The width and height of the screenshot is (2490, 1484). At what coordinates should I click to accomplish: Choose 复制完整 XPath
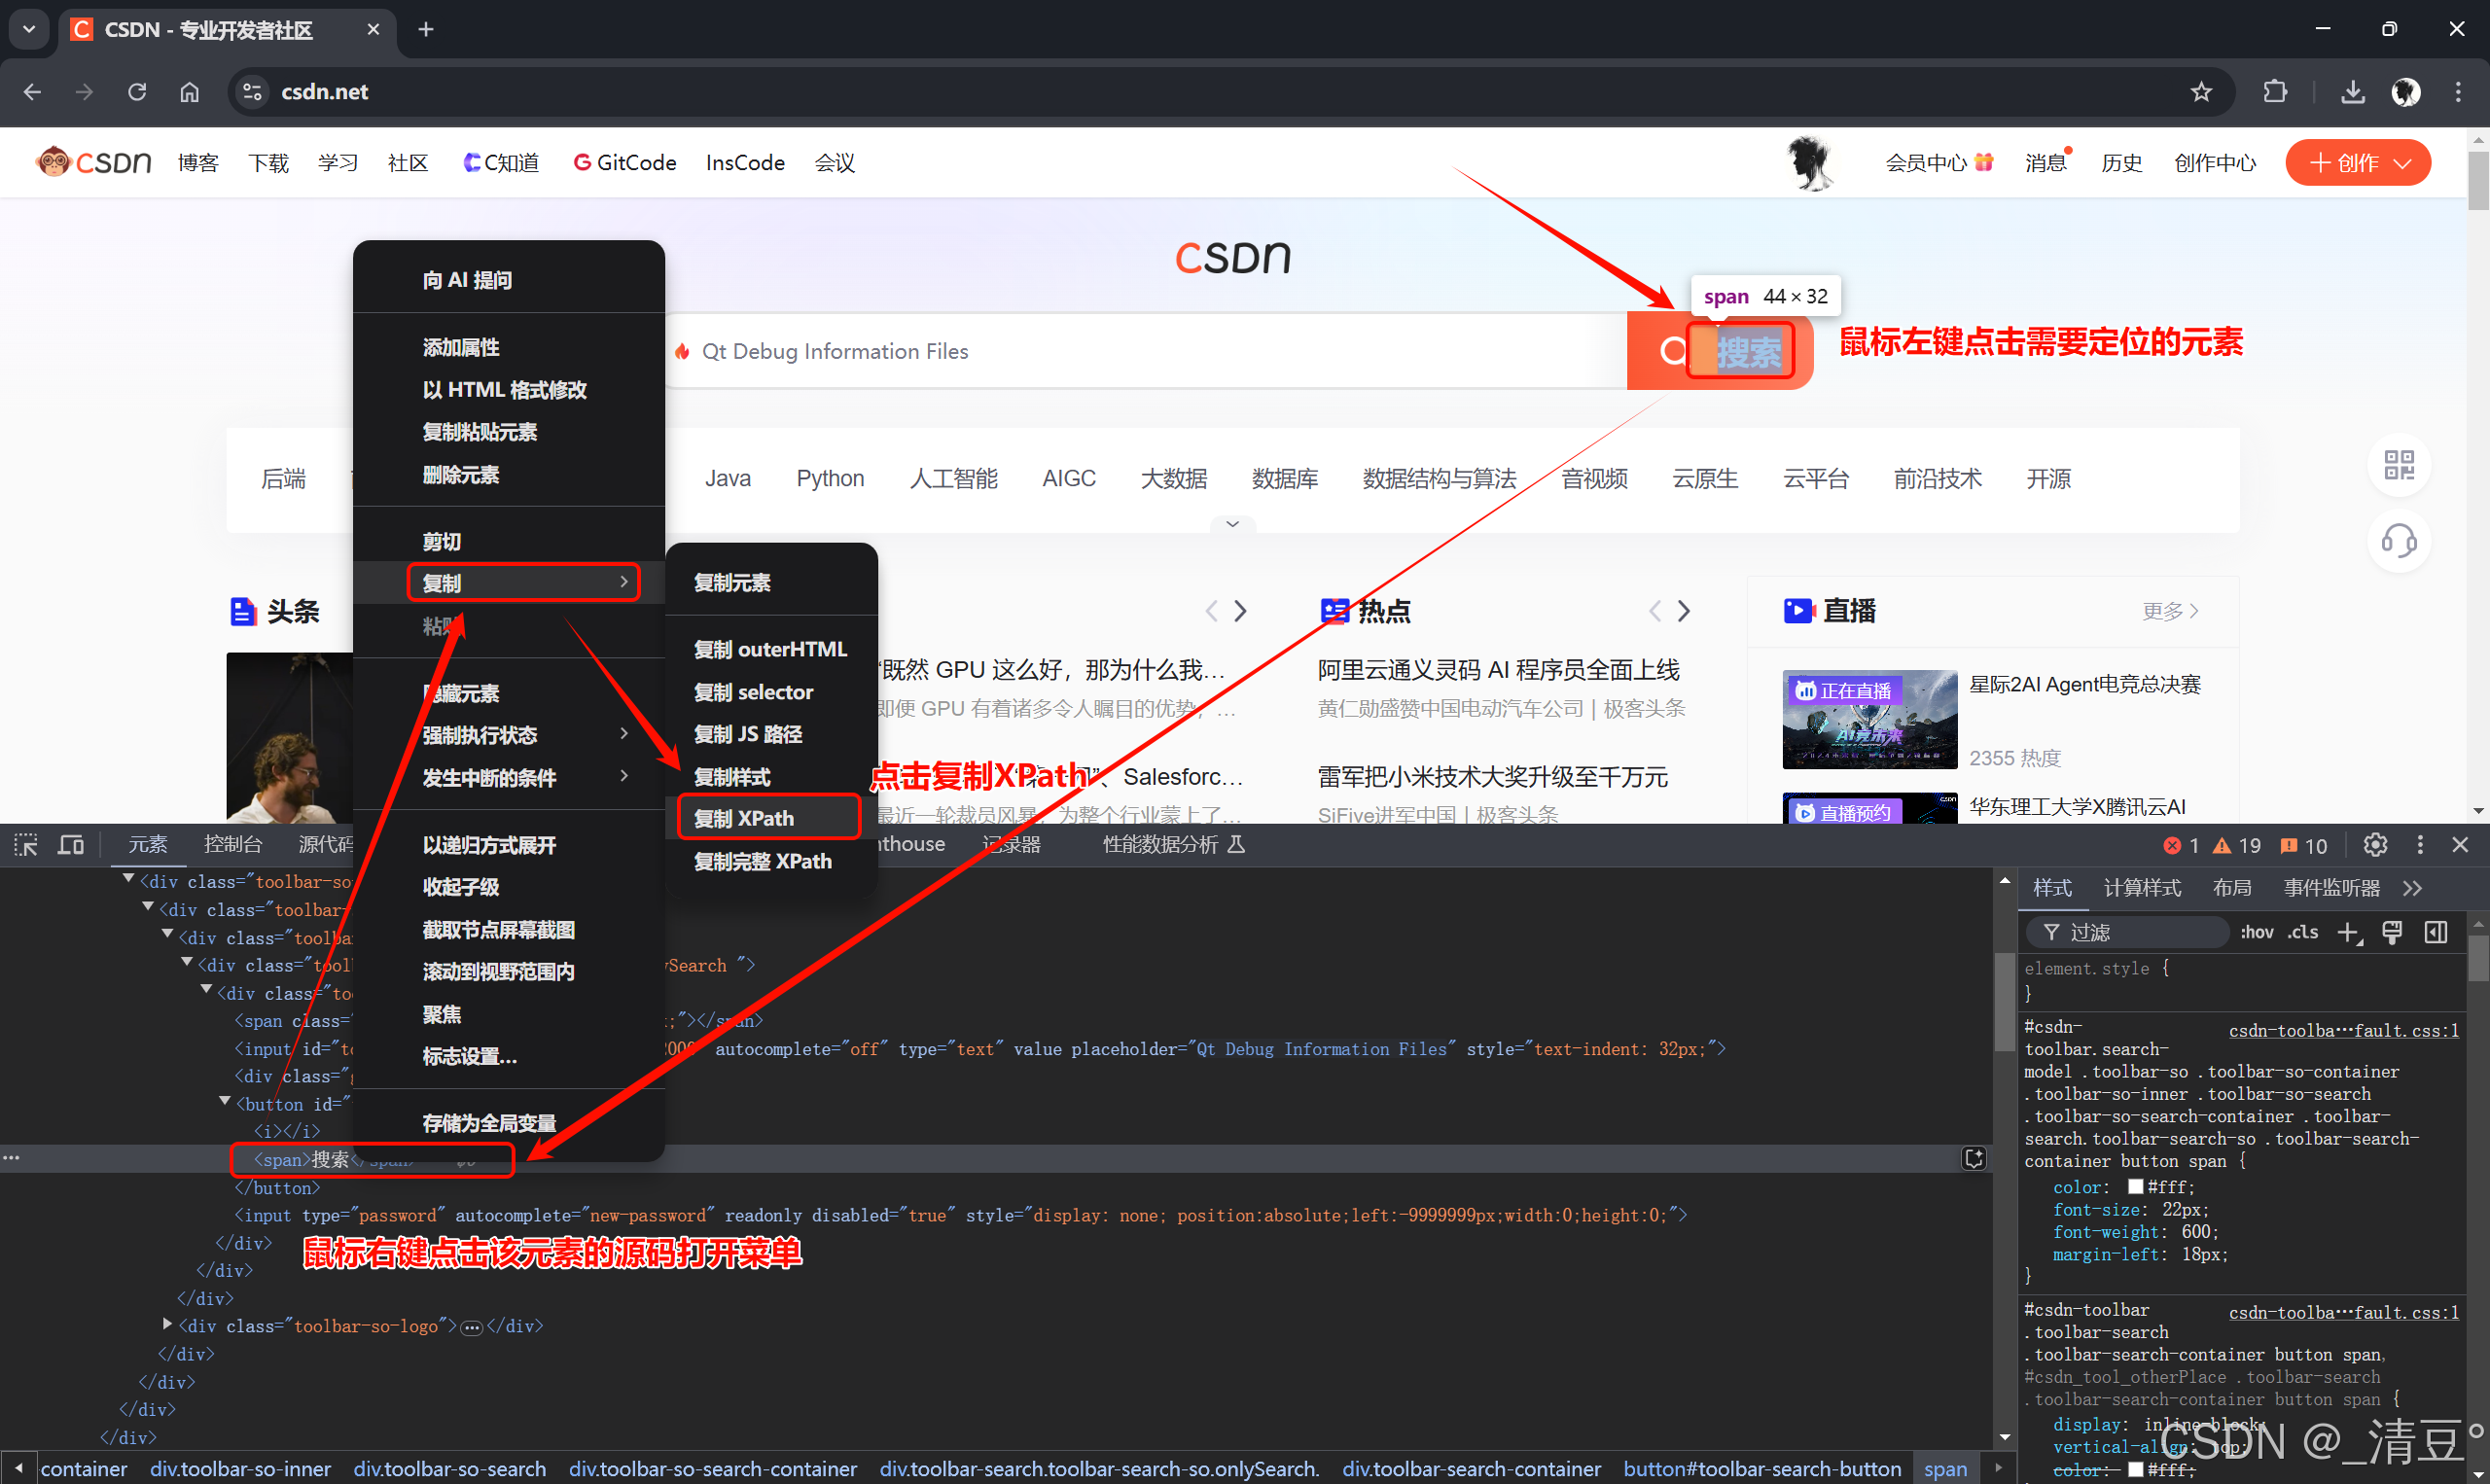point(772,861)
